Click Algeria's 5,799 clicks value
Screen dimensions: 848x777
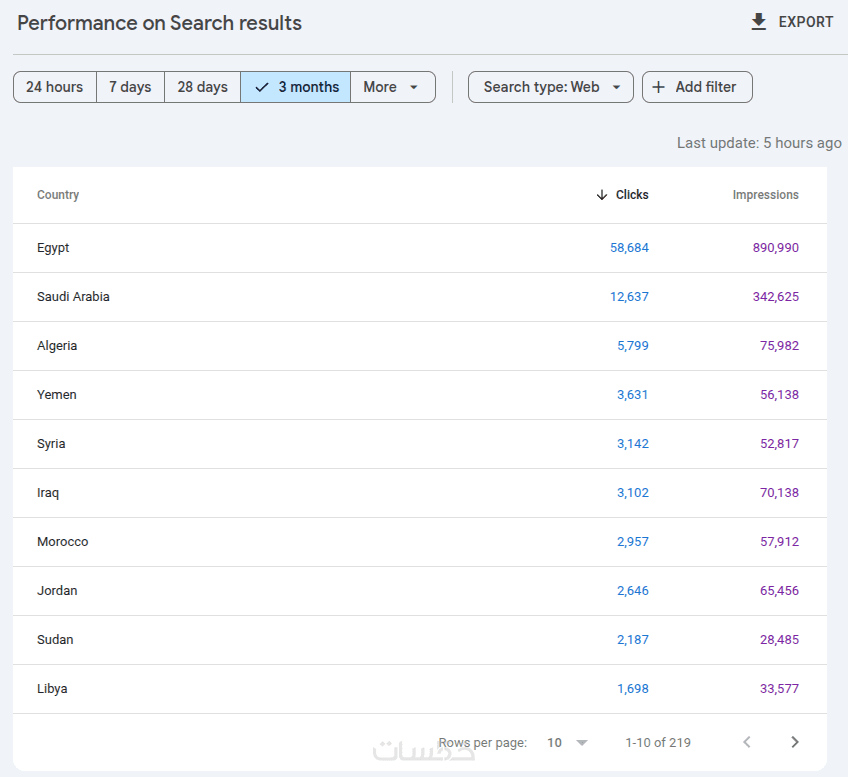(632, 346)
